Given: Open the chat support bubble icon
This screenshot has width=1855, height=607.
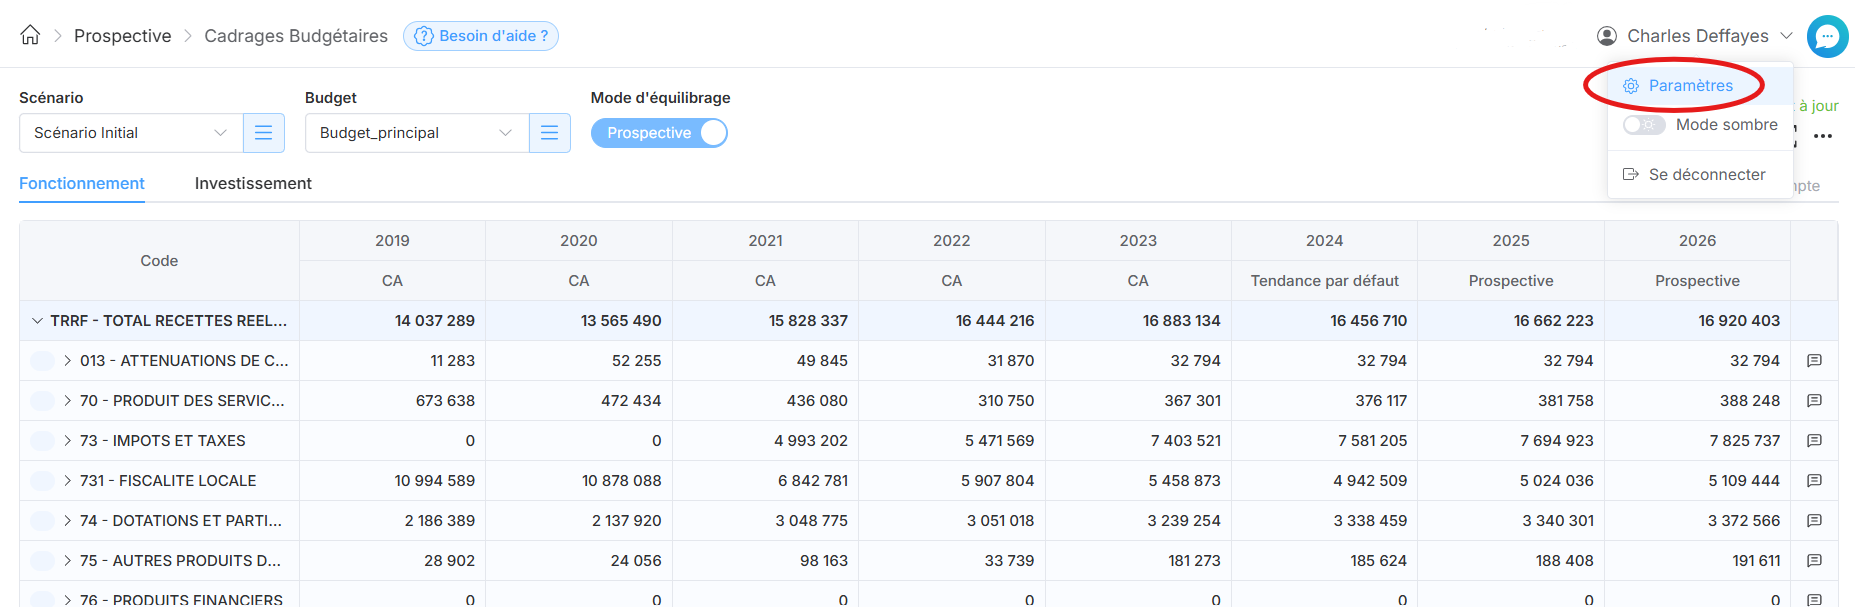Looking at the screenshot, I should [1827, 37].
